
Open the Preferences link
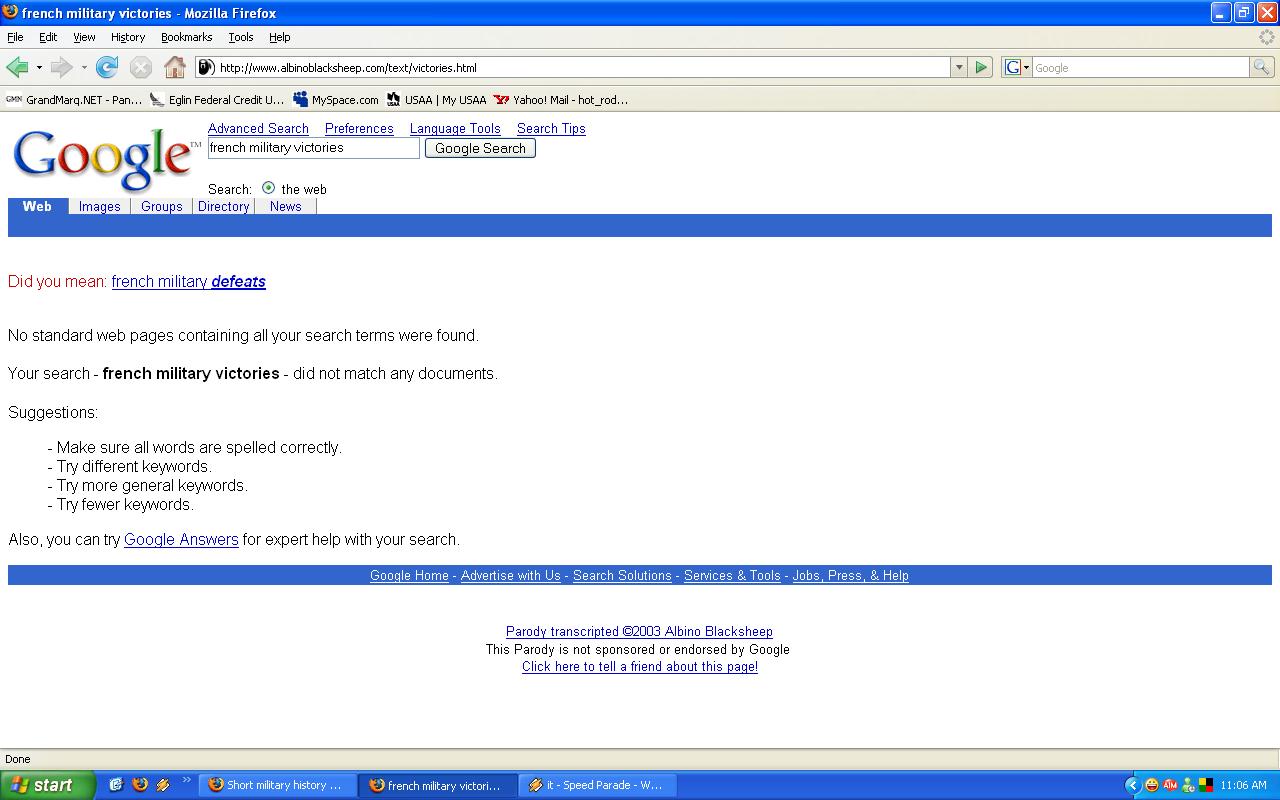coord(359,128)
